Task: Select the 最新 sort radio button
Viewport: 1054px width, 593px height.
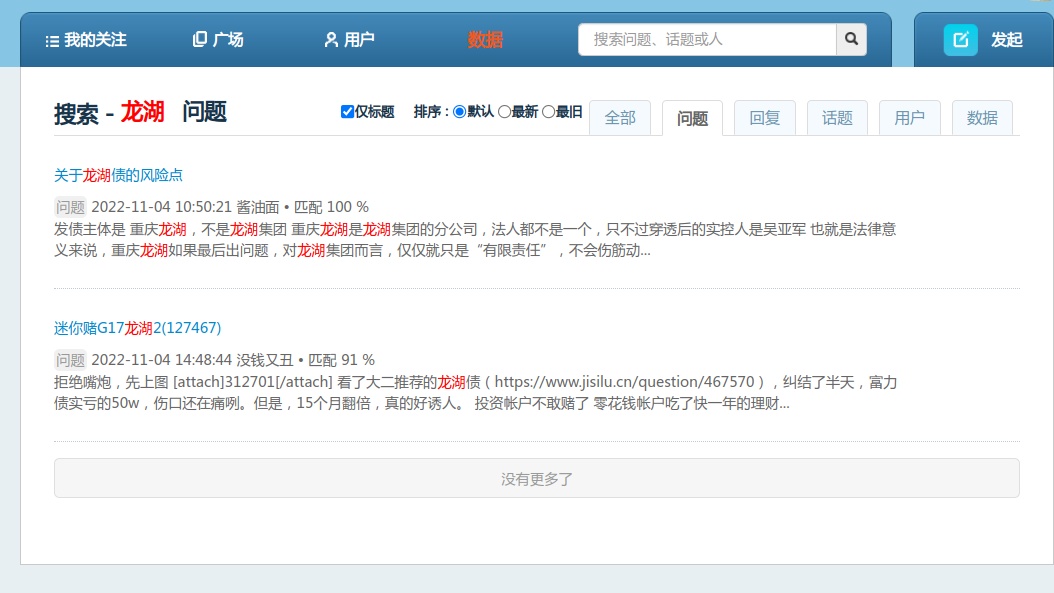Action: coord(504,112)
